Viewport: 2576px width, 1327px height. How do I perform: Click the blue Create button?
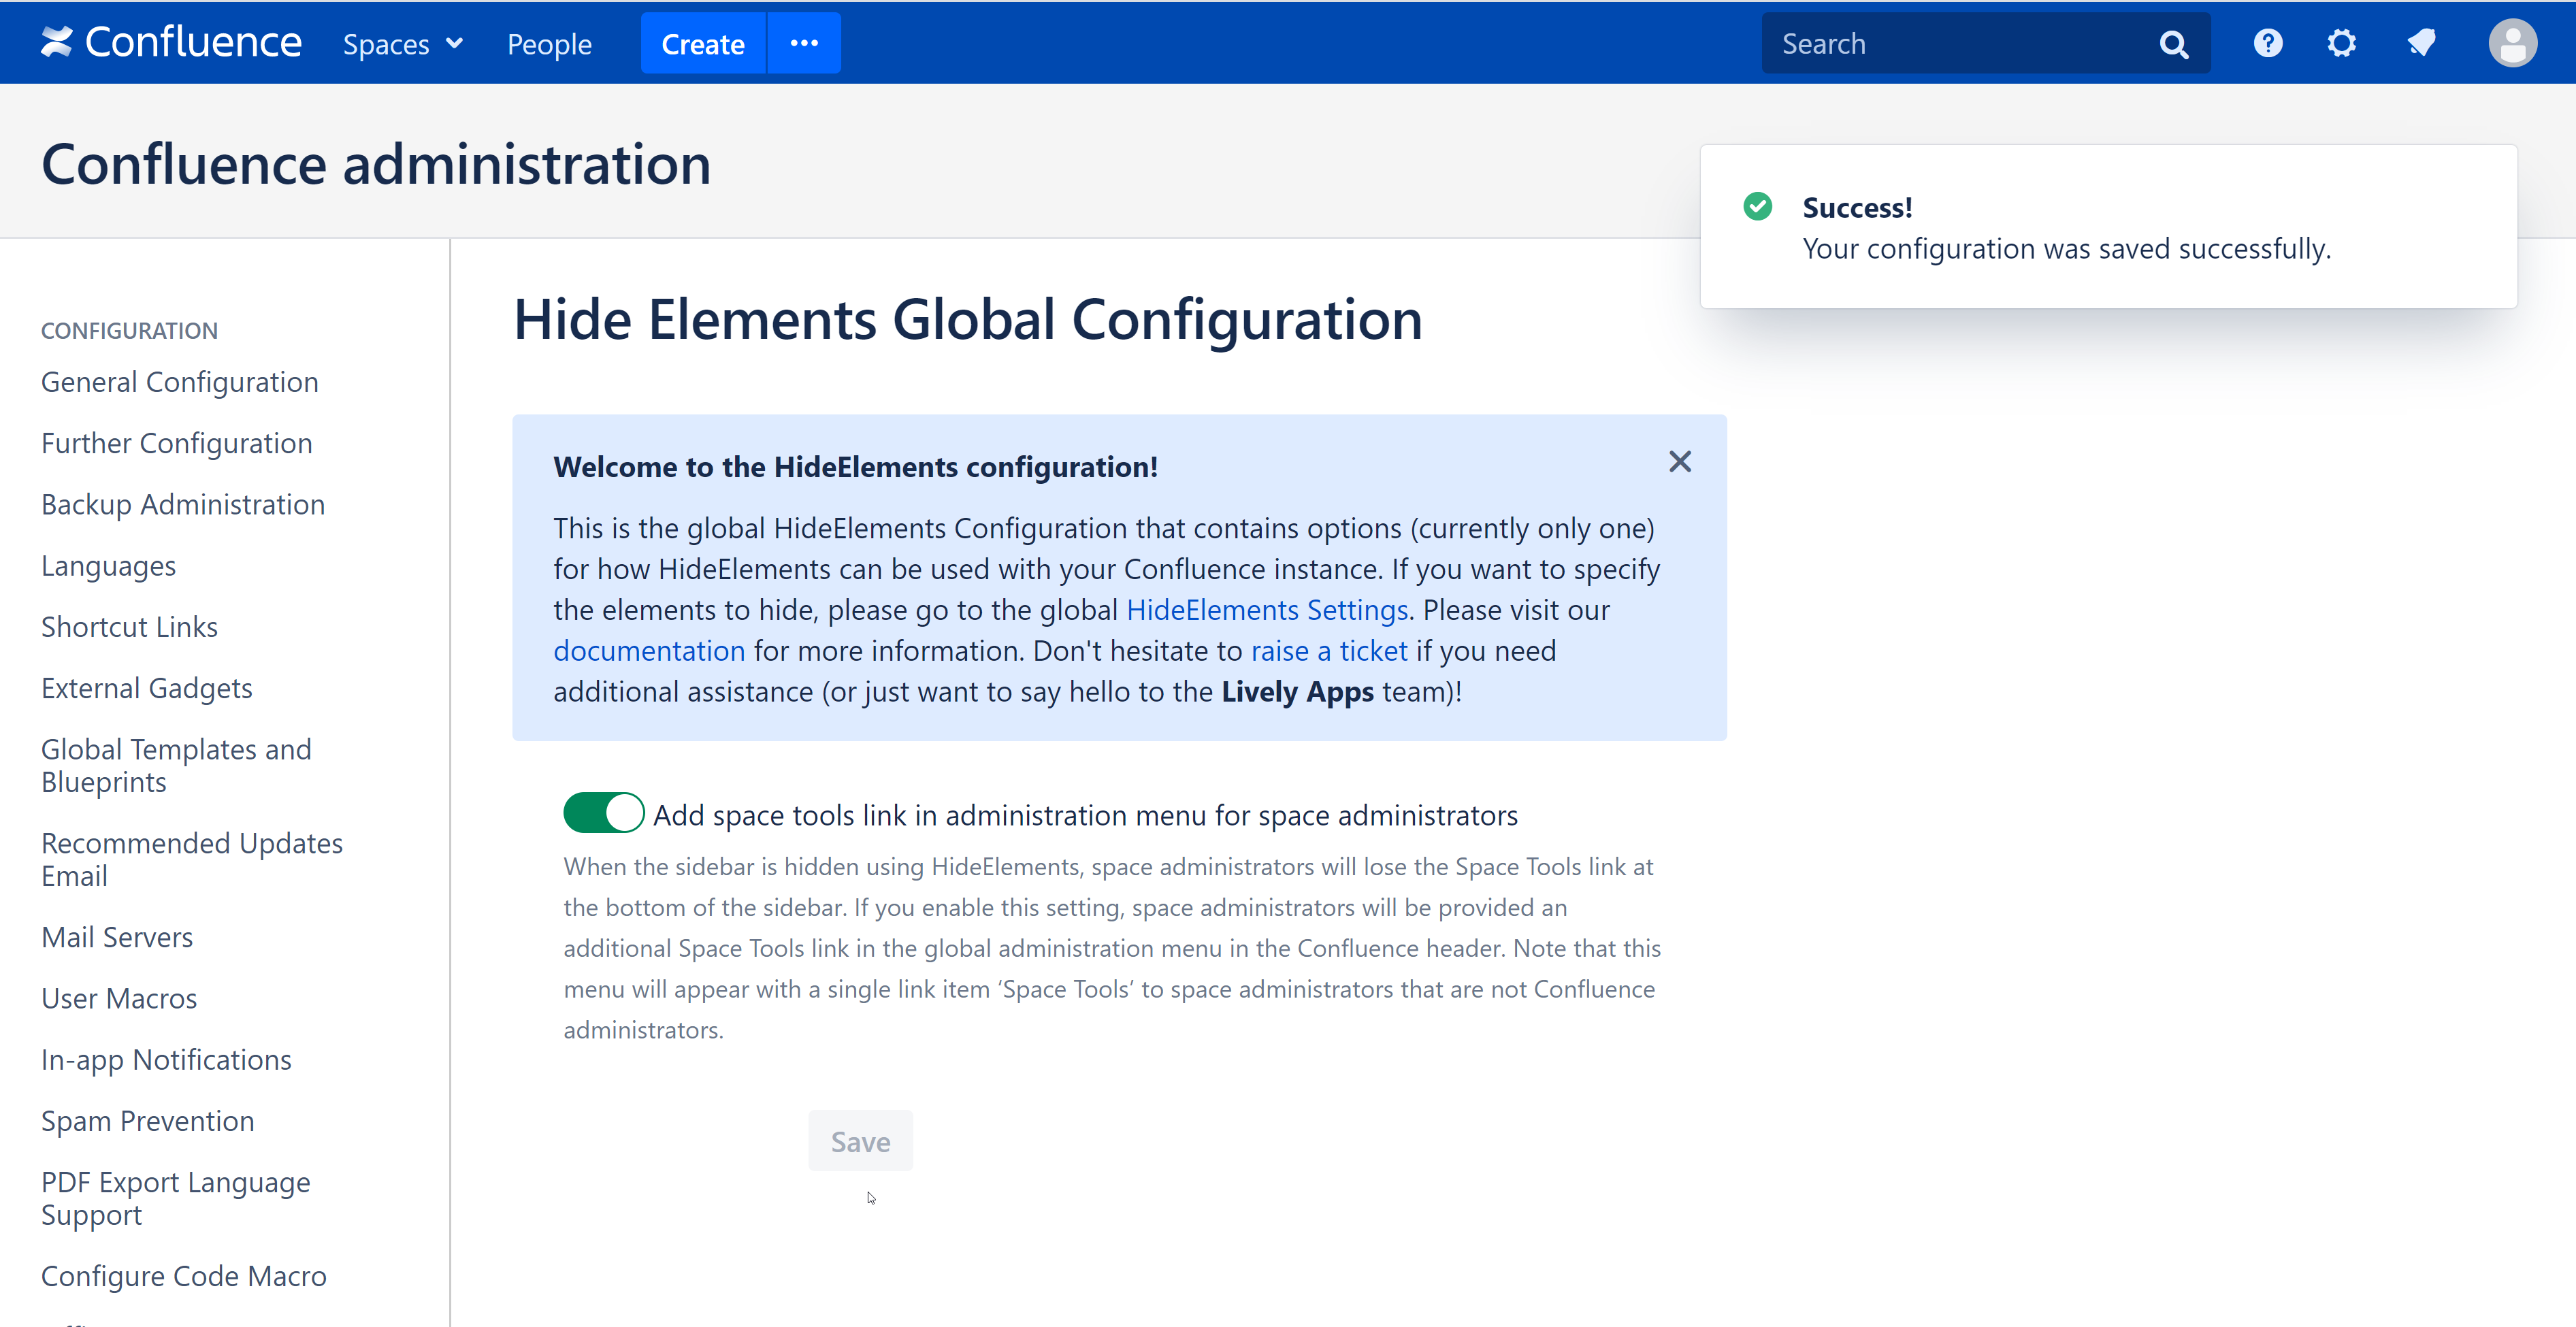tap(703, 44)
